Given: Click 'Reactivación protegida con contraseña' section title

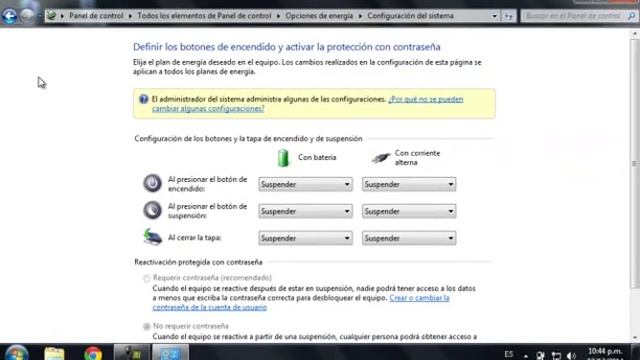Looking at the screenshot, I should pyautogui.click(x=198, y=262).
